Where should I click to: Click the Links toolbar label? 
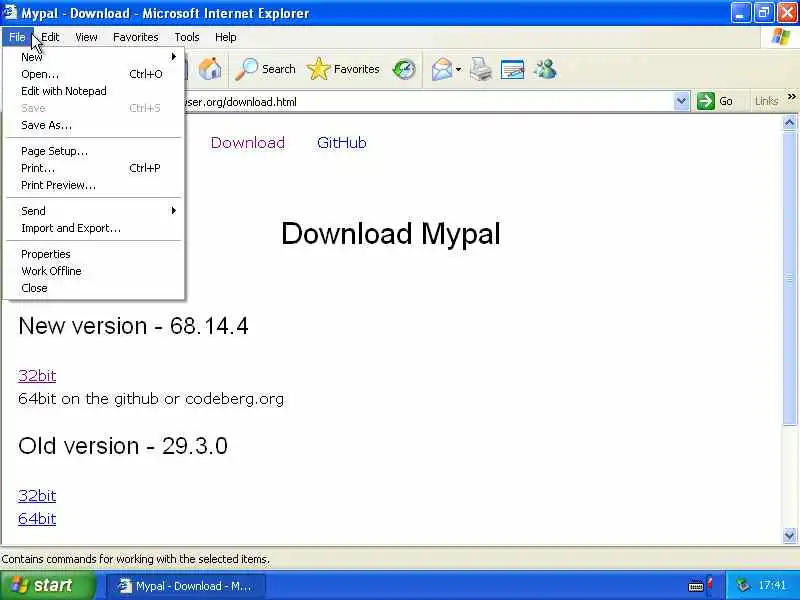(766, 101)
